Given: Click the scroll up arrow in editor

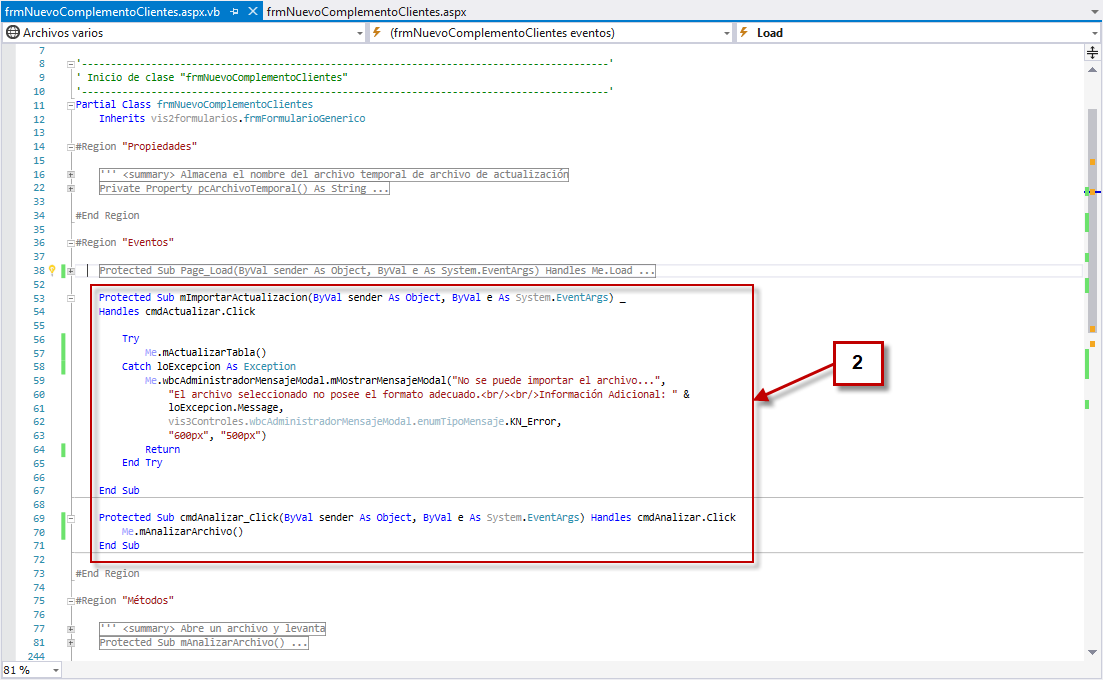Looking at the screenshot, I should [x=1092, y=71].
